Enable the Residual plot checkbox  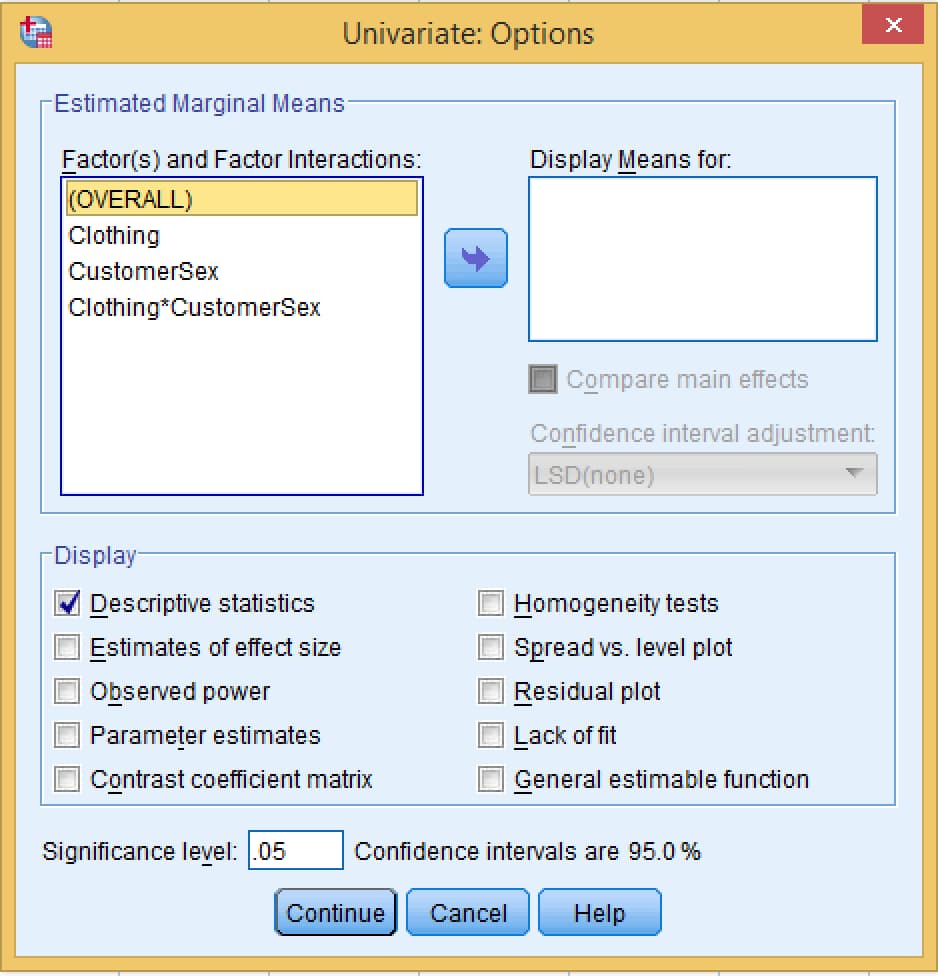(490, 691)
